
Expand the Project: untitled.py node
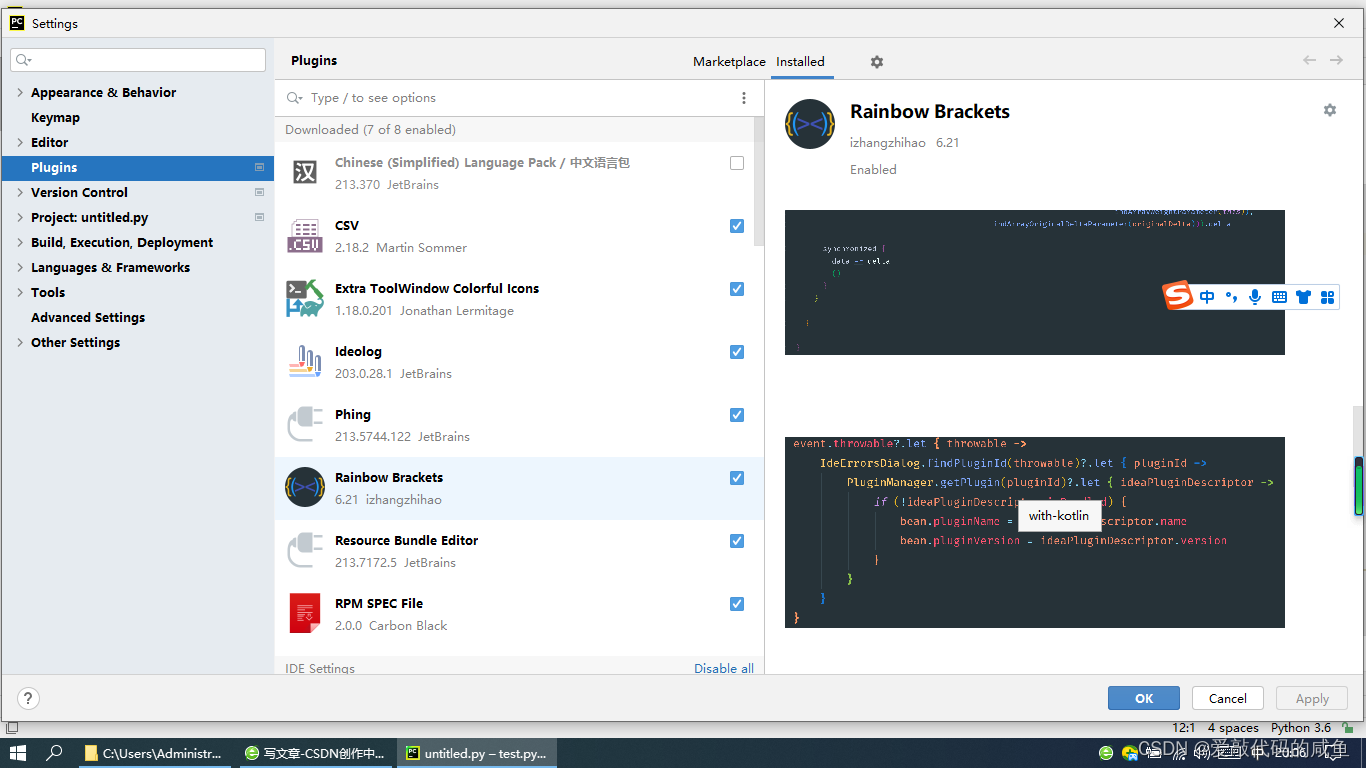pos(20,217)
